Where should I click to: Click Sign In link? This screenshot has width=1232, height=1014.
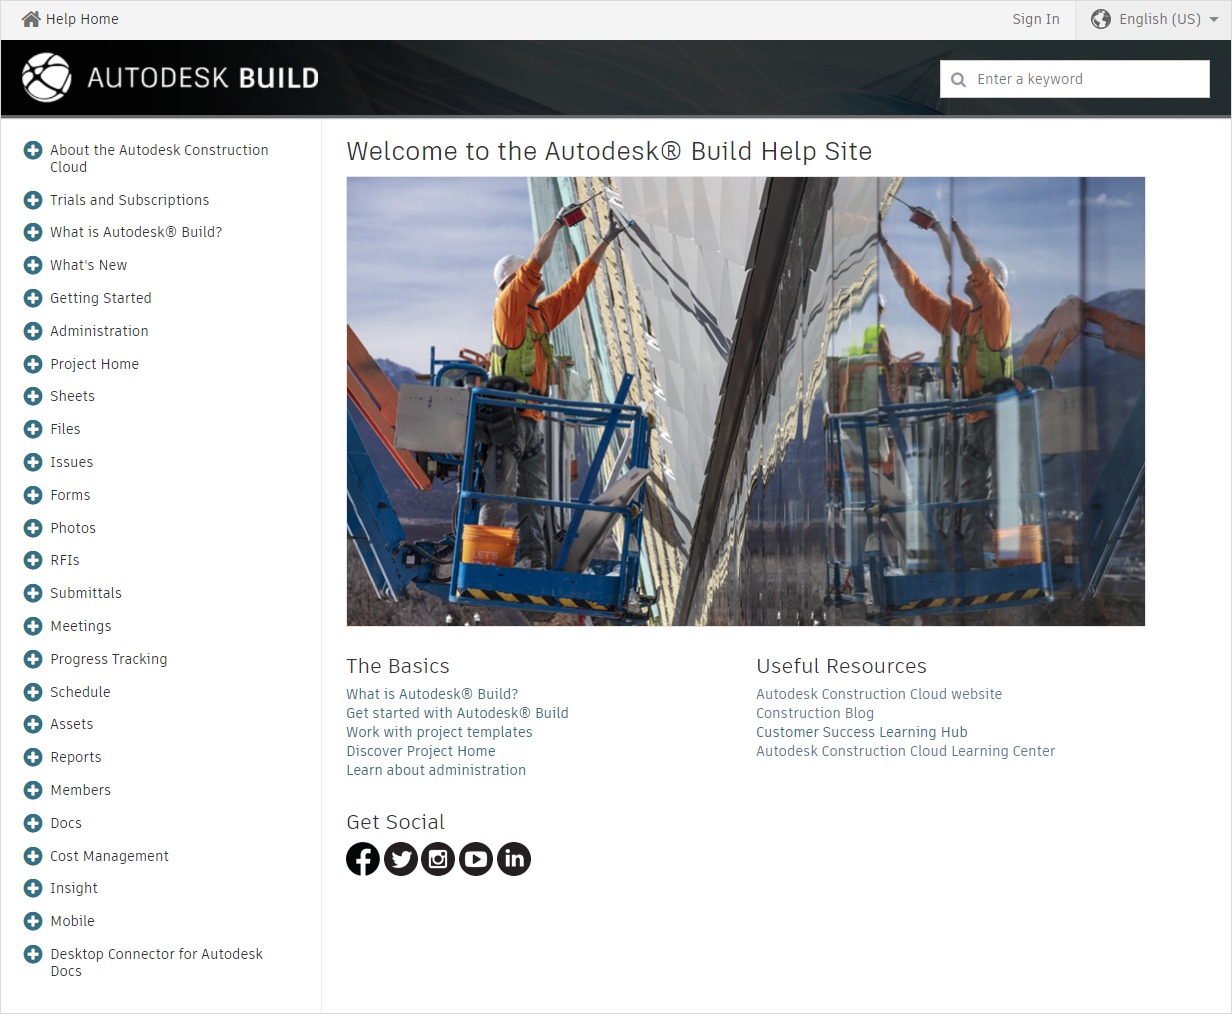click(1035, 19)
